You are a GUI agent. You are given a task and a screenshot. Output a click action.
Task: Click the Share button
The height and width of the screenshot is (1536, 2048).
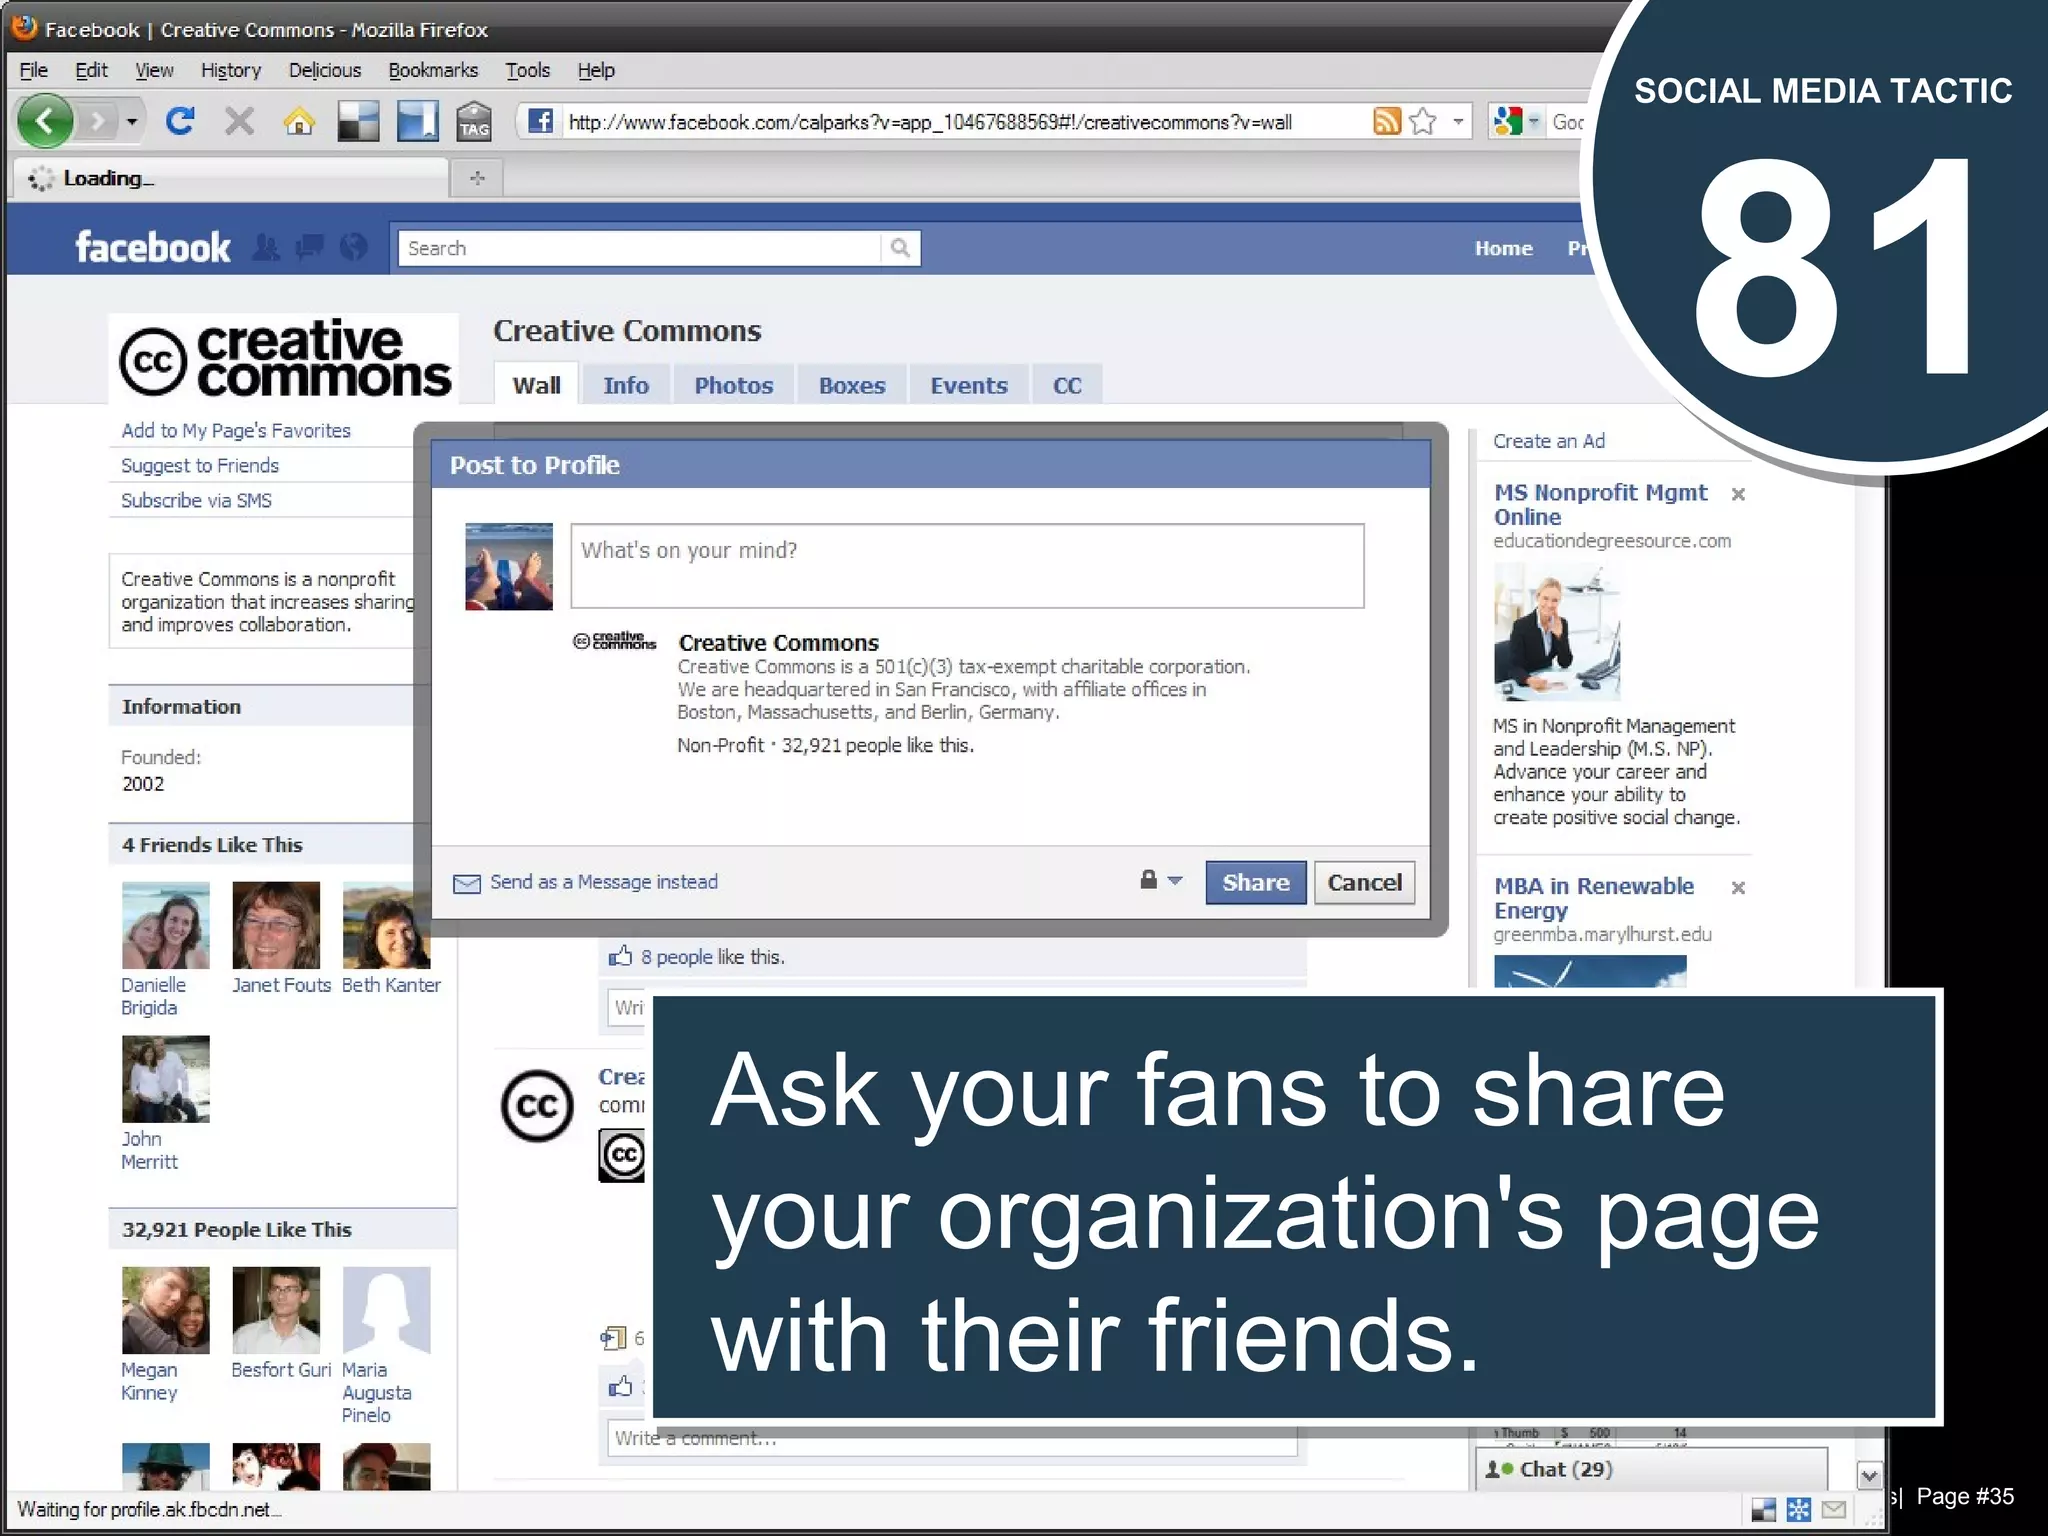tap(1256, 883)
